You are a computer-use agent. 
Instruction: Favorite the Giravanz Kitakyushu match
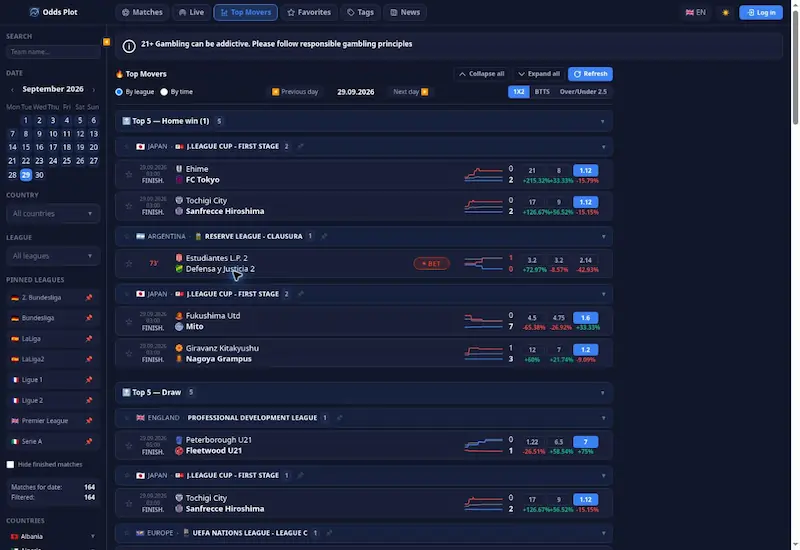tap(129, 354)
